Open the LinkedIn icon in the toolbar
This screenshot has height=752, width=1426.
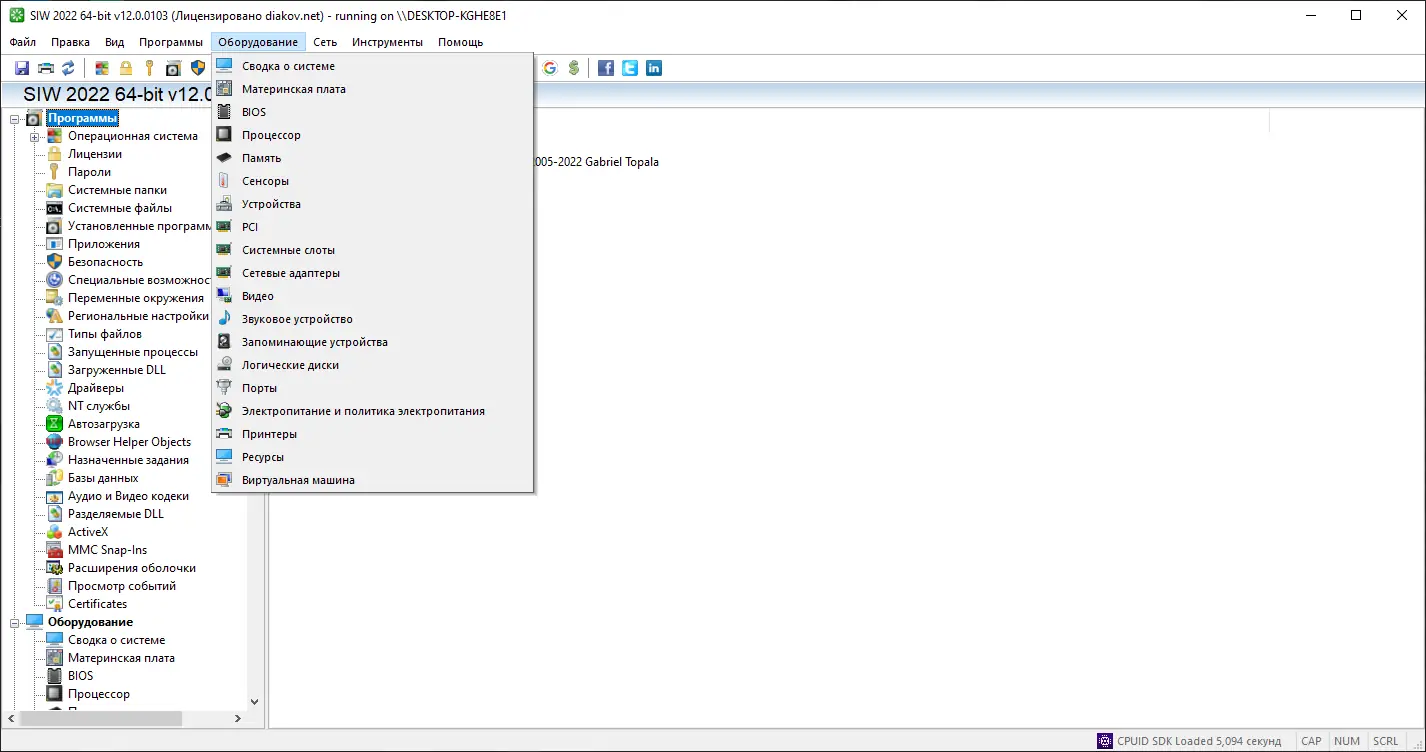(654, 68)
